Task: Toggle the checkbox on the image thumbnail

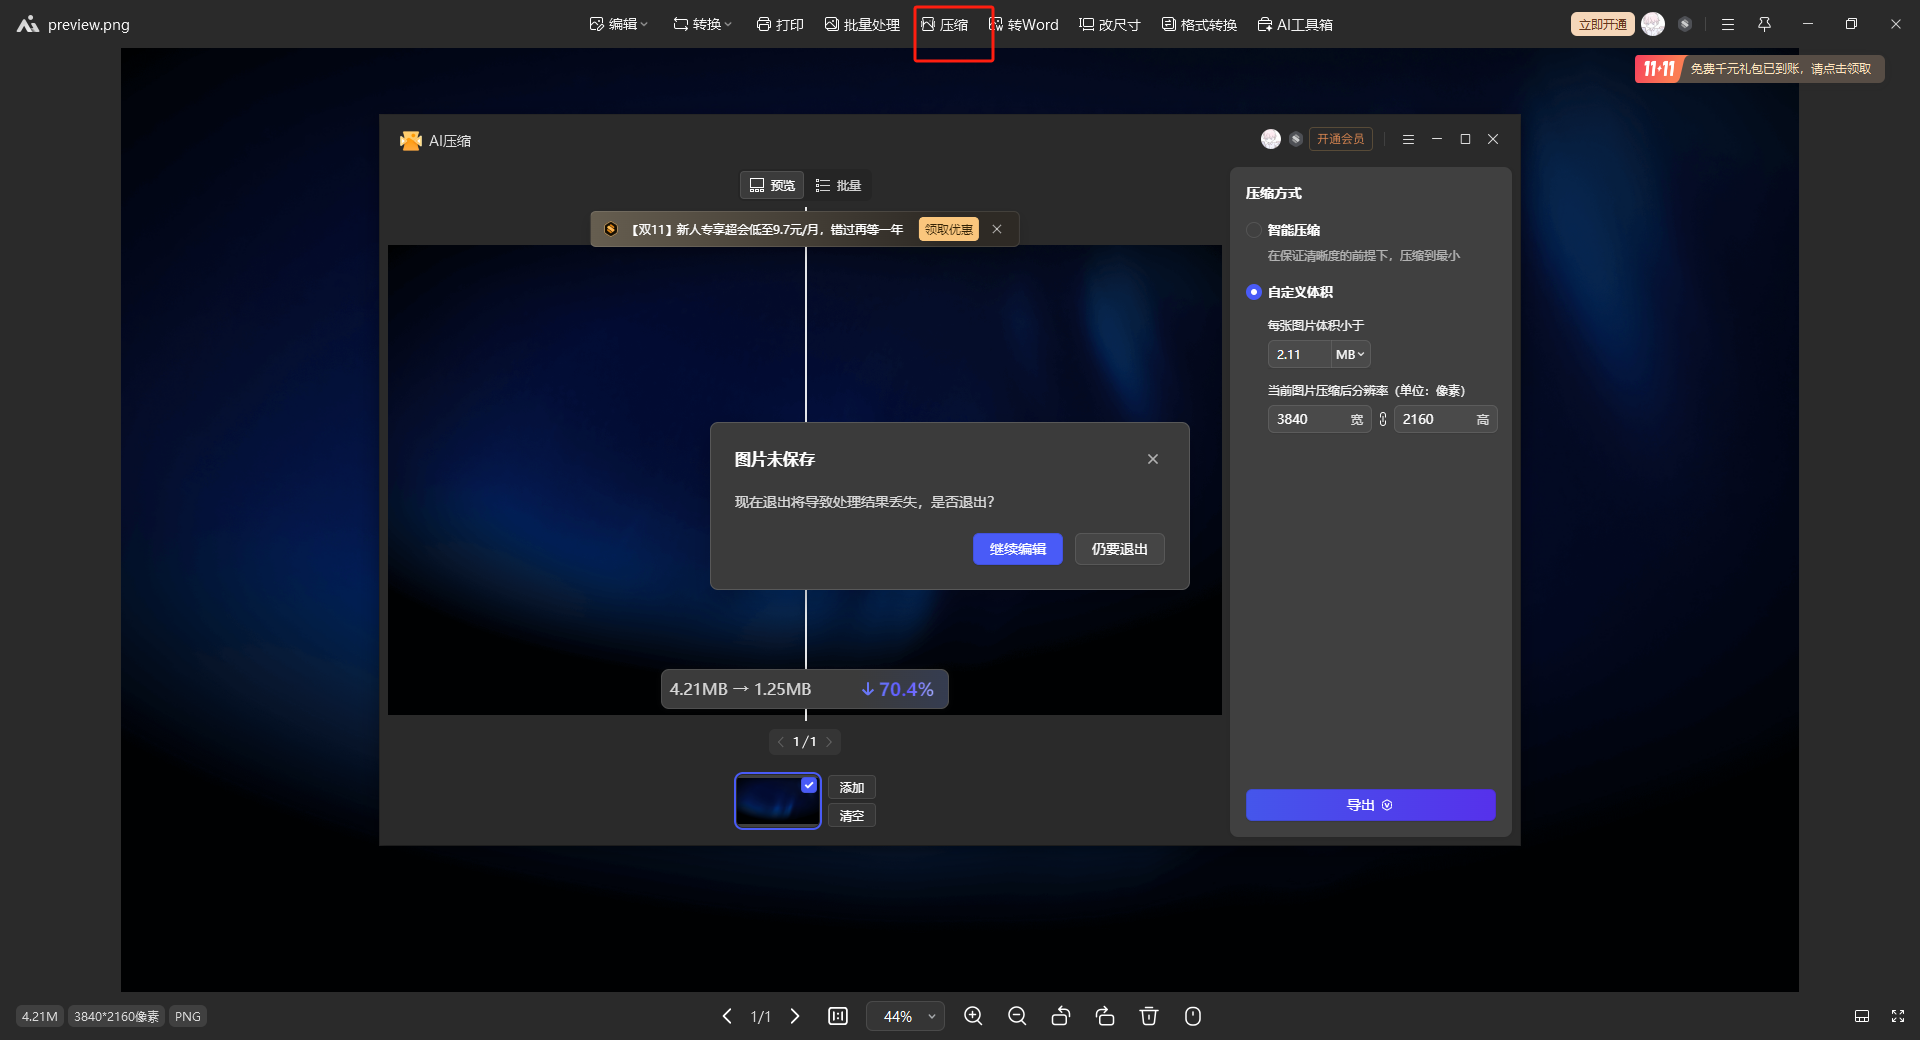Action: [x=809, y=785]
